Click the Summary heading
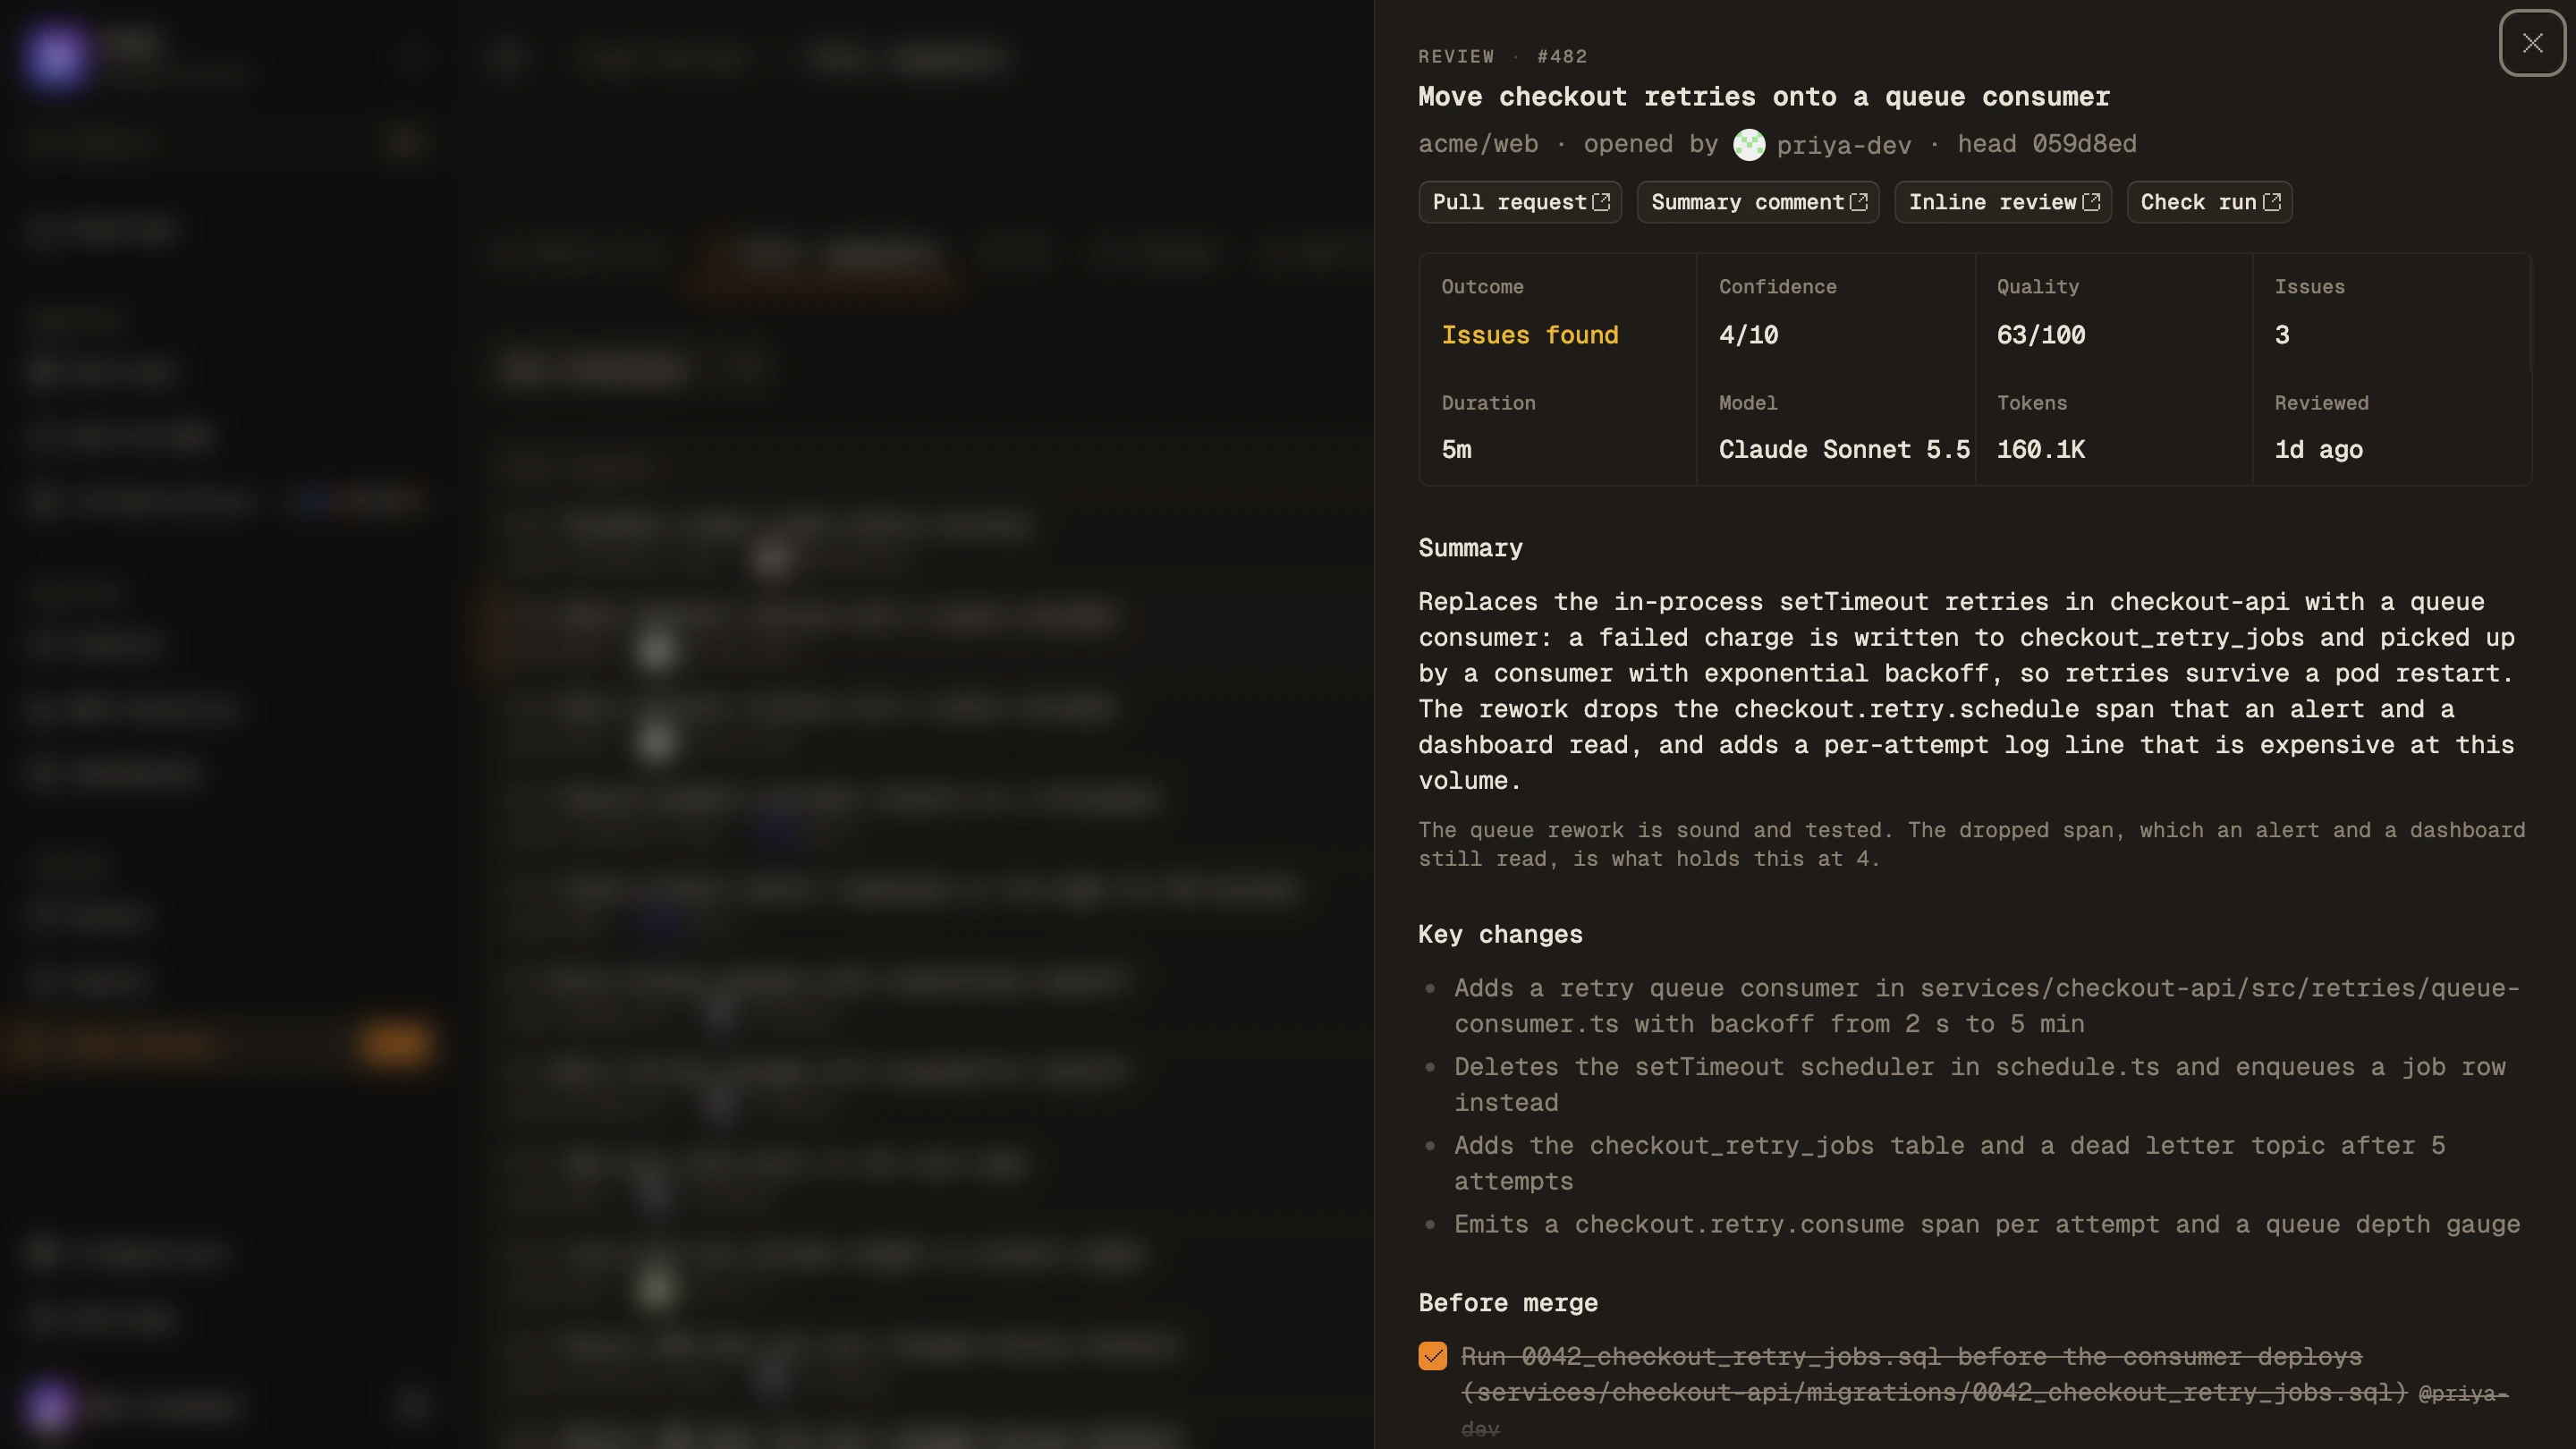Viewport: 2576px width, 1449px height. [x=1470, y=548]
